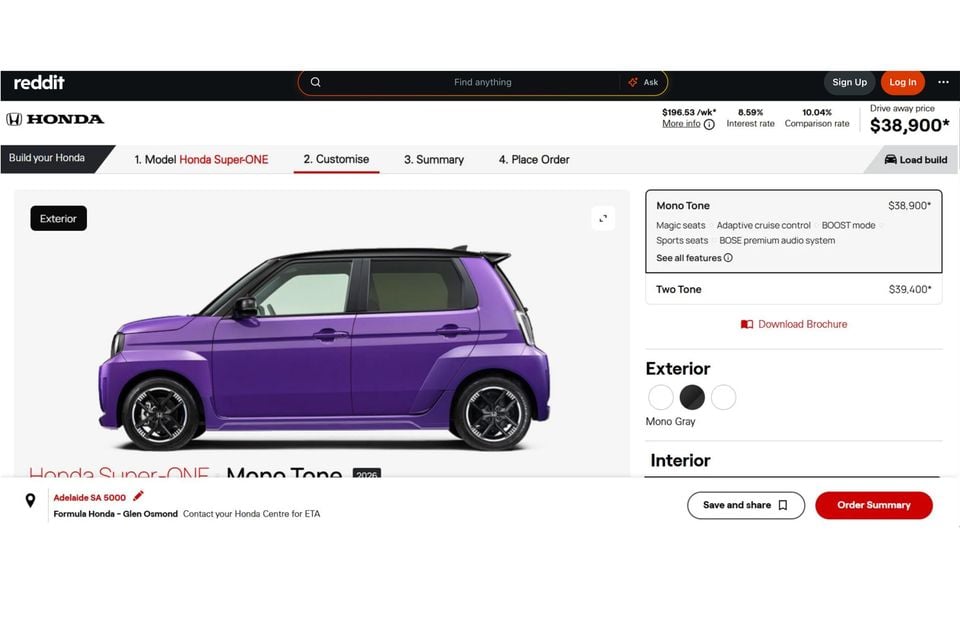This screenshot has width=960, height=640.
Task: Click the Order Summary button
Action: coord(874,505)
